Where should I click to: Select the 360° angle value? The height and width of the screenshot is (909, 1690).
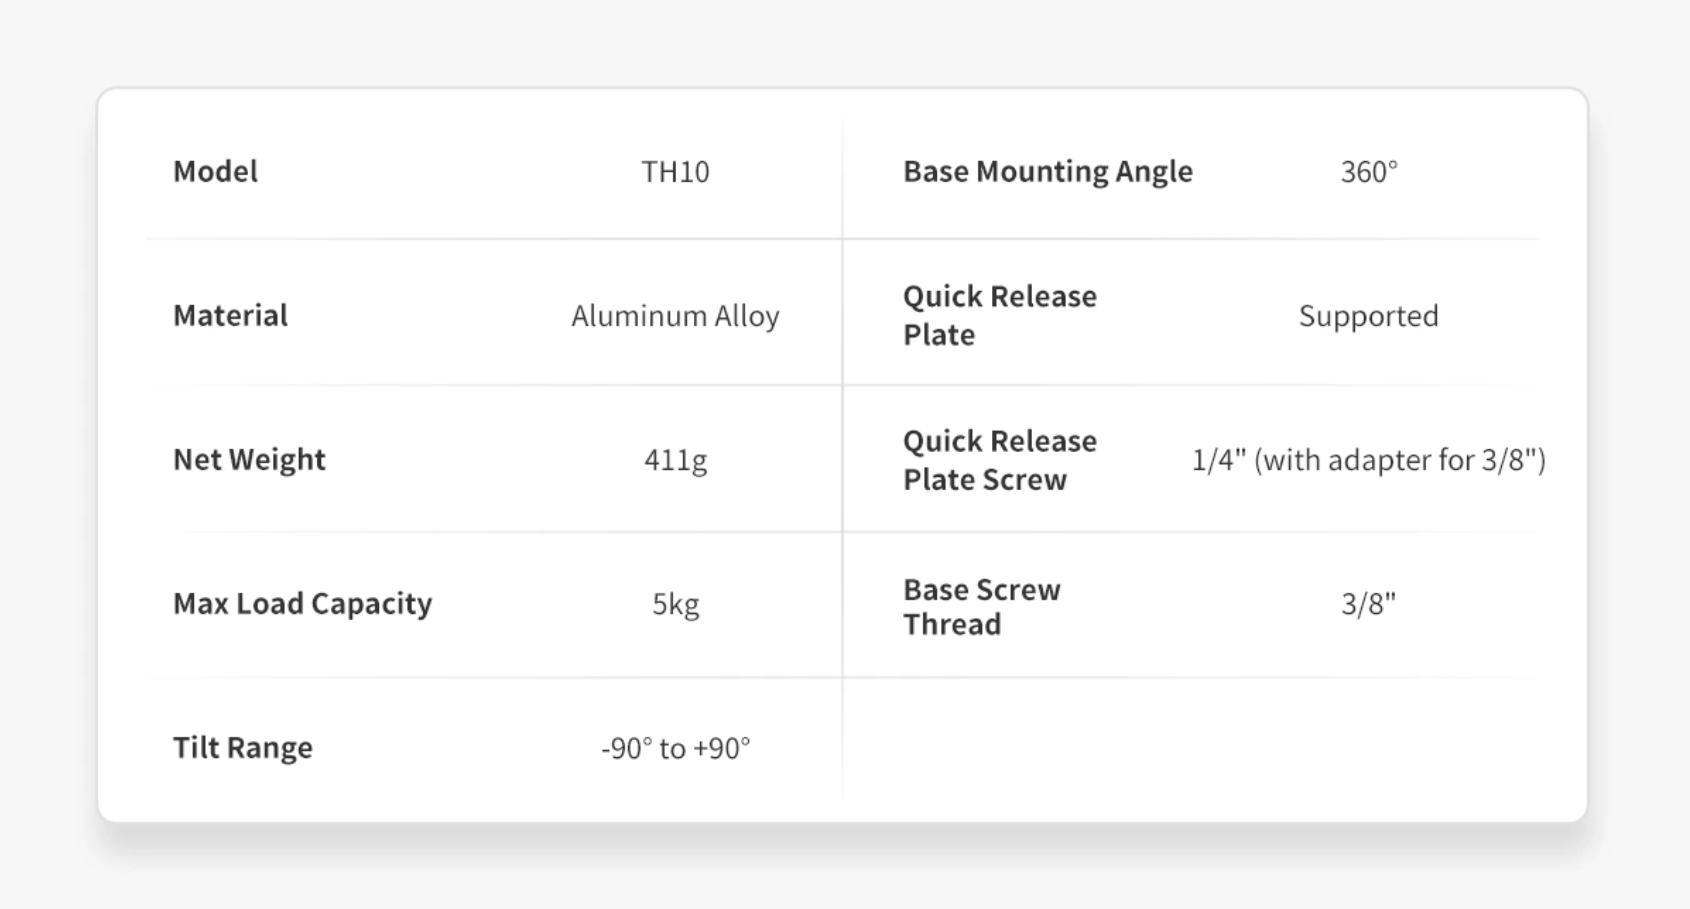tap(1368, 172)
